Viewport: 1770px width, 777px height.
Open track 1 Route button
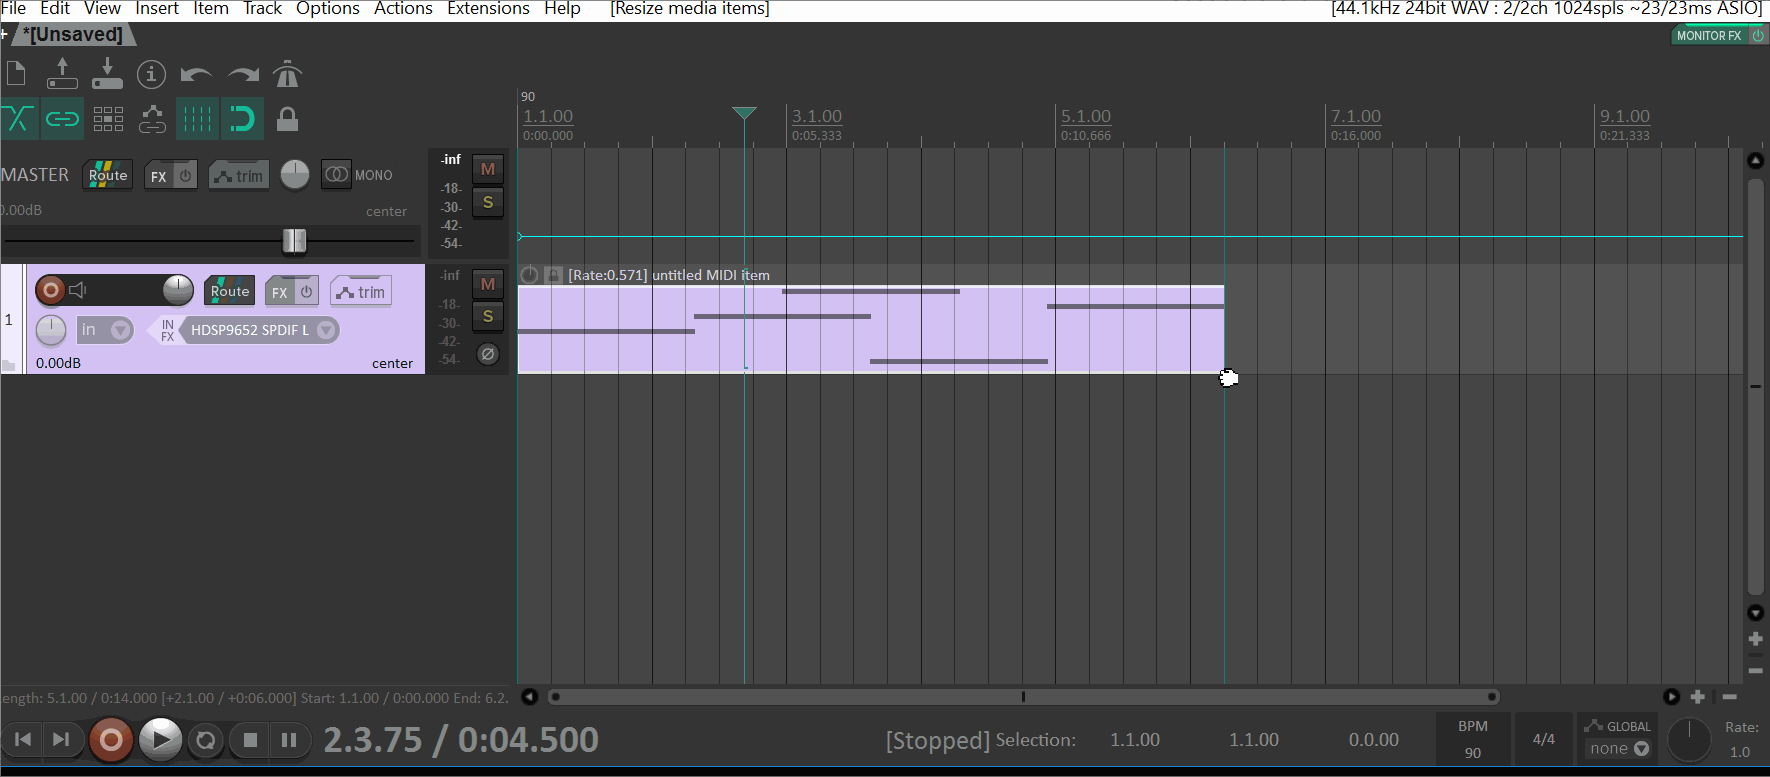230,291
